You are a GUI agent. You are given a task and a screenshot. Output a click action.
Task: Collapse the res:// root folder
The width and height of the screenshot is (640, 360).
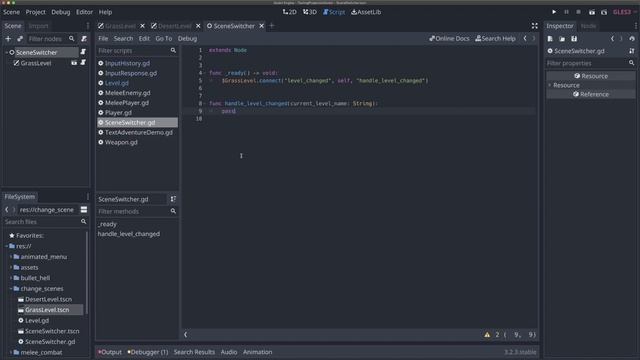pos(7,246)
